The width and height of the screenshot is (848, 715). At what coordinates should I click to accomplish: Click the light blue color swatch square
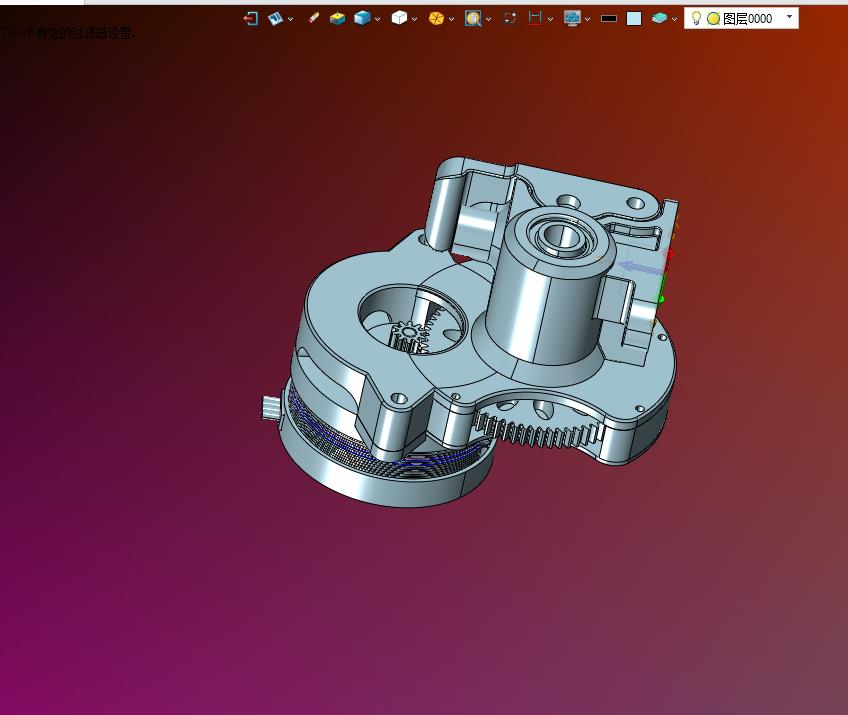[634, 19]
